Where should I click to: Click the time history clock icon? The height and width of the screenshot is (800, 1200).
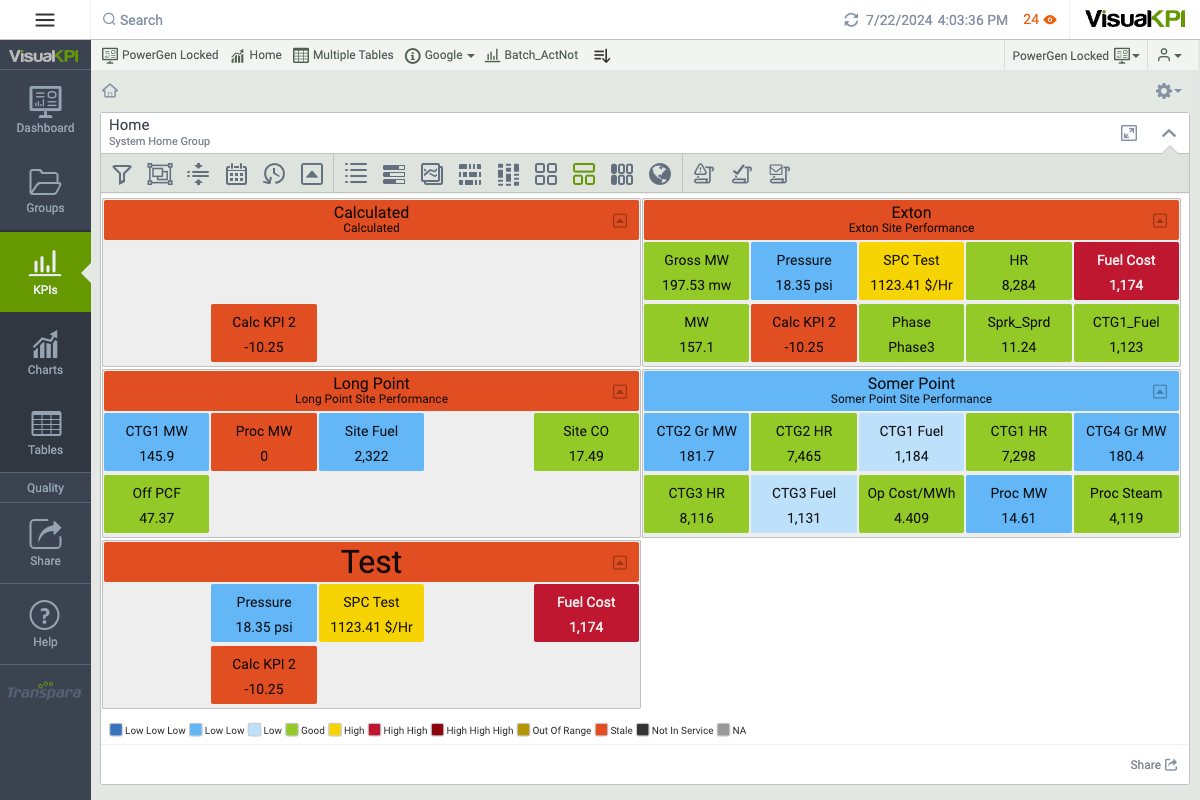tap(274, 174)
